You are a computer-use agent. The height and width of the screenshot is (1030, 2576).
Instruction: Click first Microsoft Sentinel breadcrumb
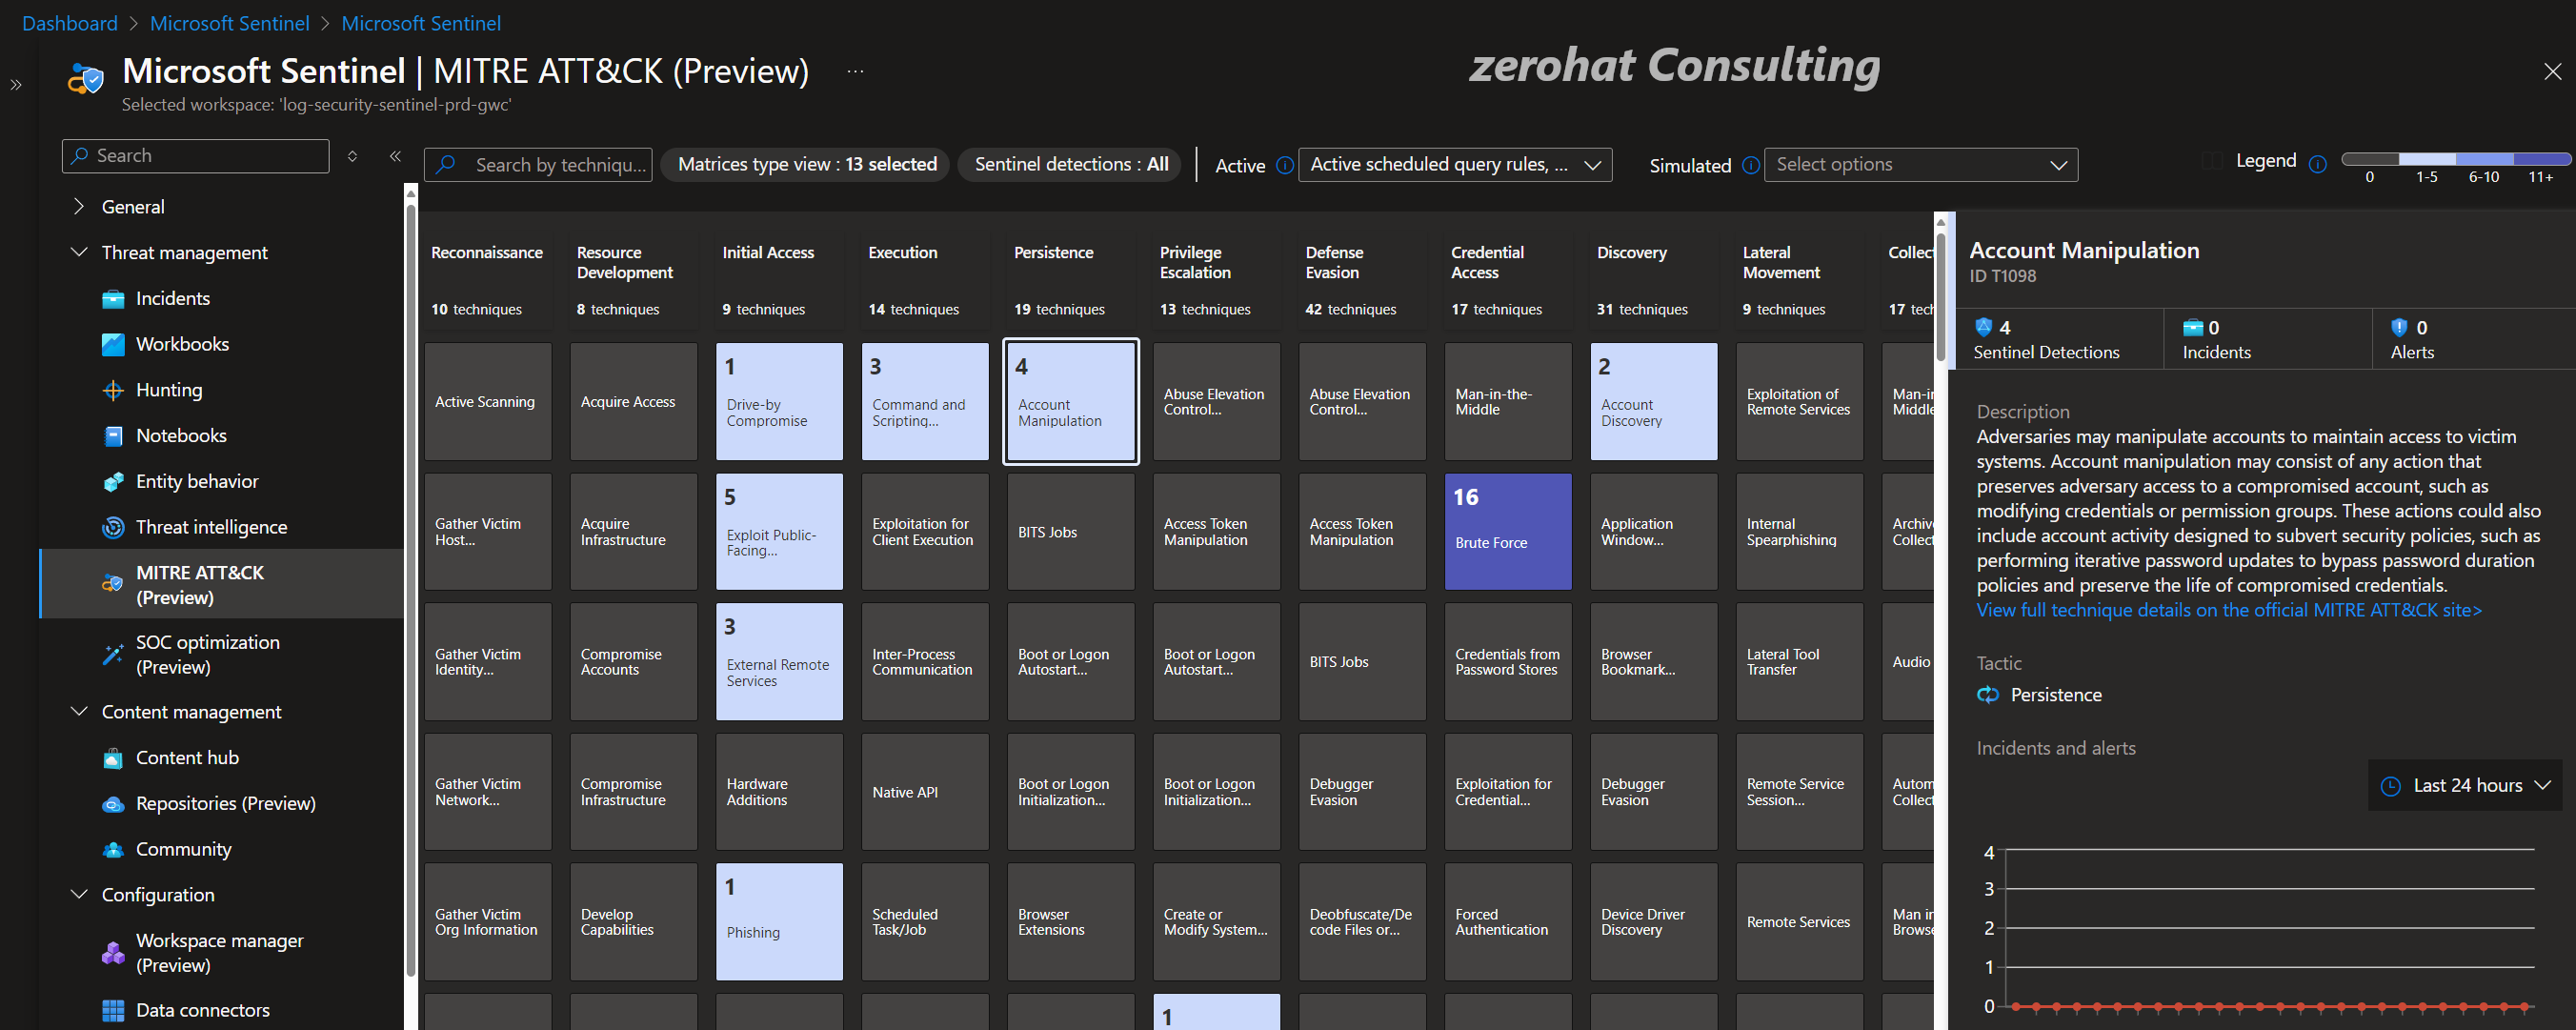point(229,23)
